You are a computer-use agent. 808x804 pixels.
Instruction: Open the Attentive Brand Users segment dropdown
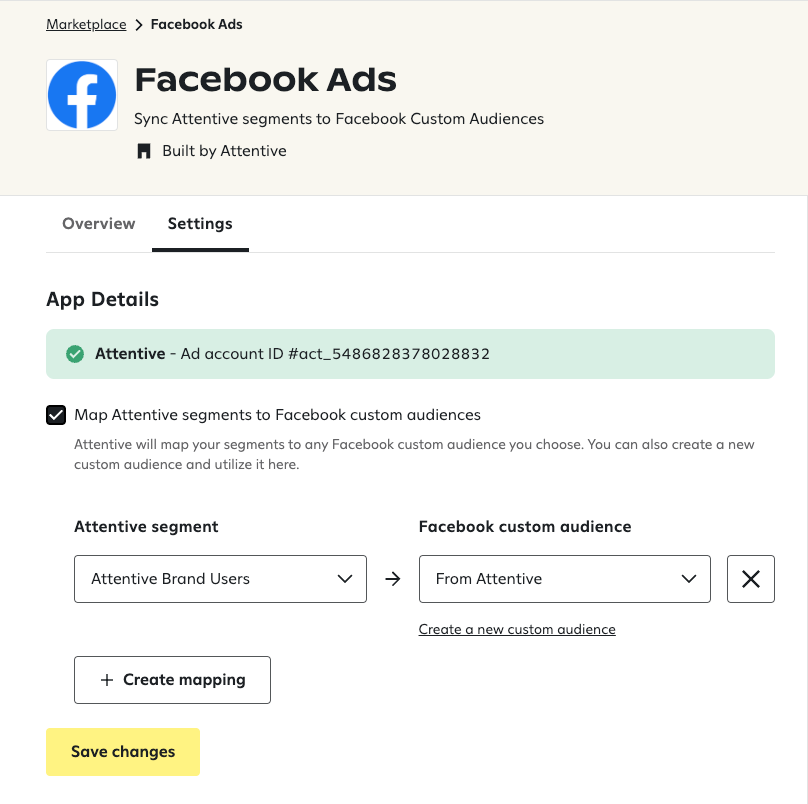[220, 579]
